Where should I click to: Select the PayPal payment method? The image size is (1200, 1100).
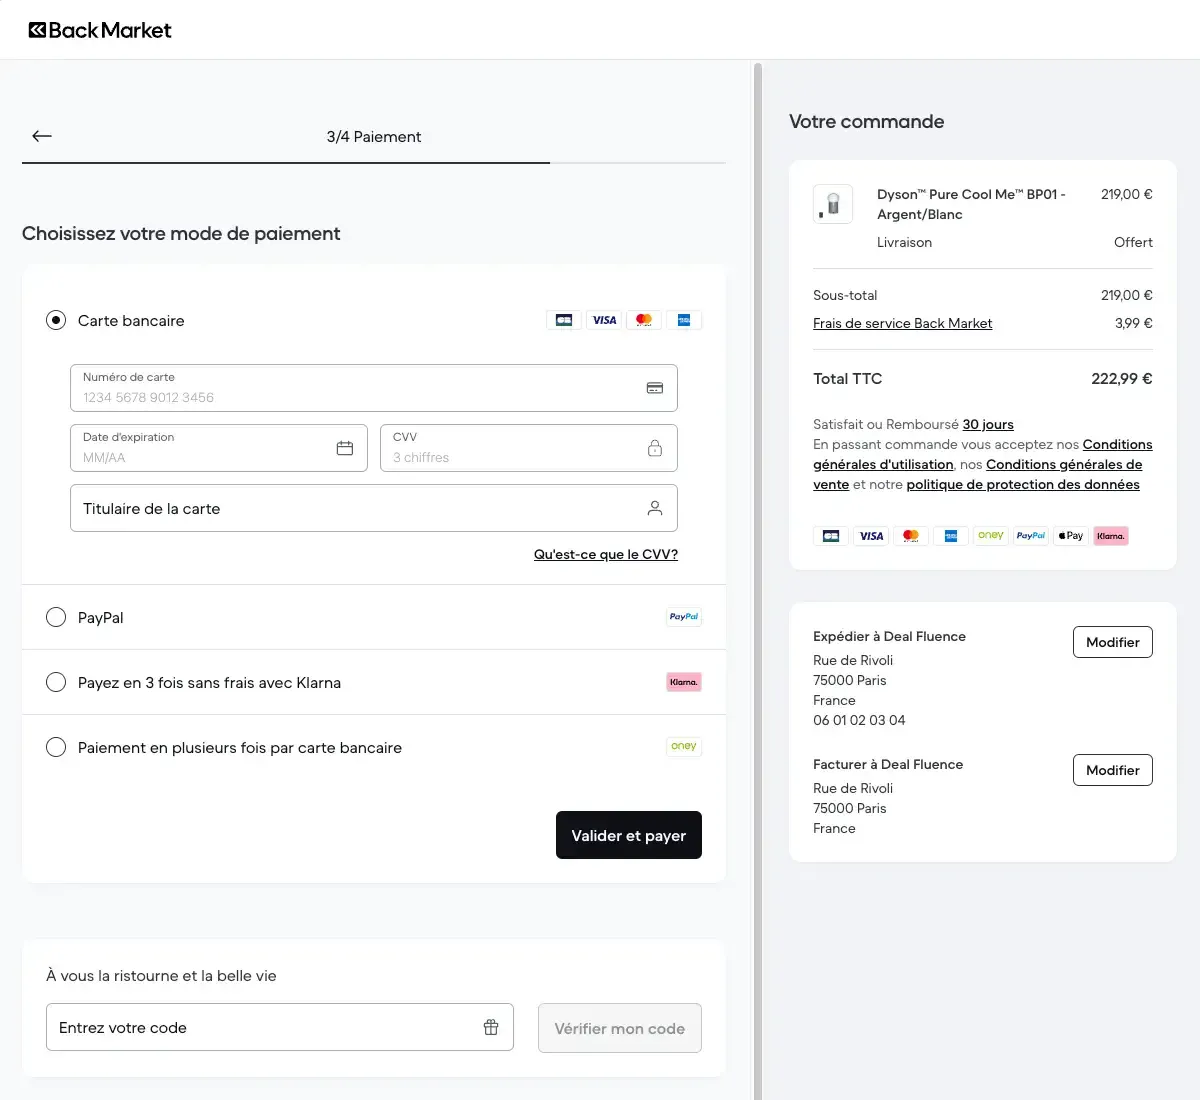tap(56, 617)
